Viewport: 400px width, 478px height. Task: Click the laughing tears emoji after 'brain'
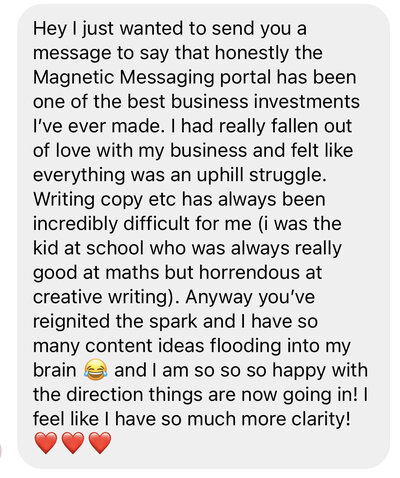point(96,370)
